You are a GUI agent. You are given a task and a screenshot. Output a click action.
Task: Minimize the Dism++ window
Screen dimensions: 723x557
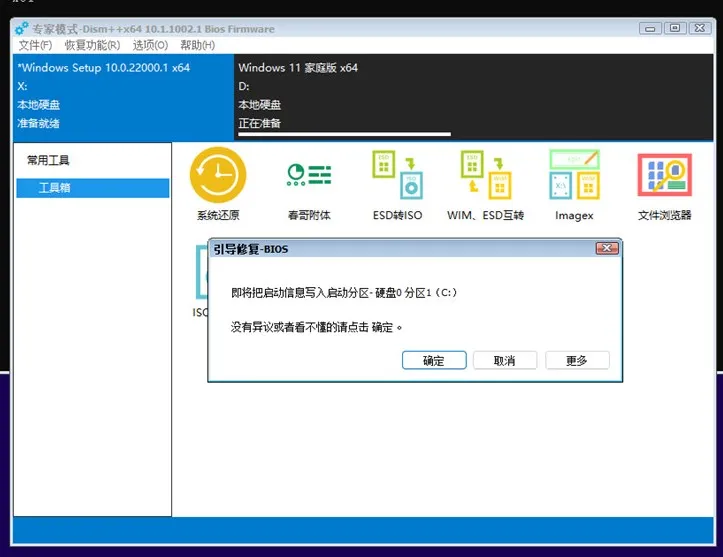point(650,29)
